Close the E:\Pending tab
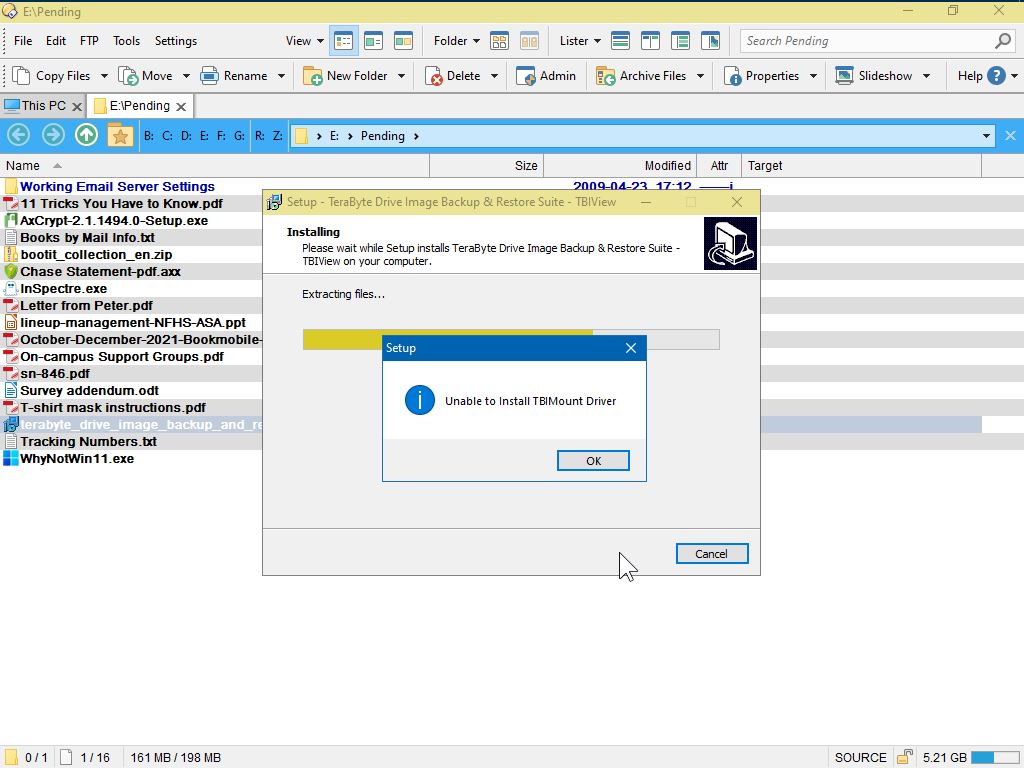1024x768 pixels. [x=181, y=106]
